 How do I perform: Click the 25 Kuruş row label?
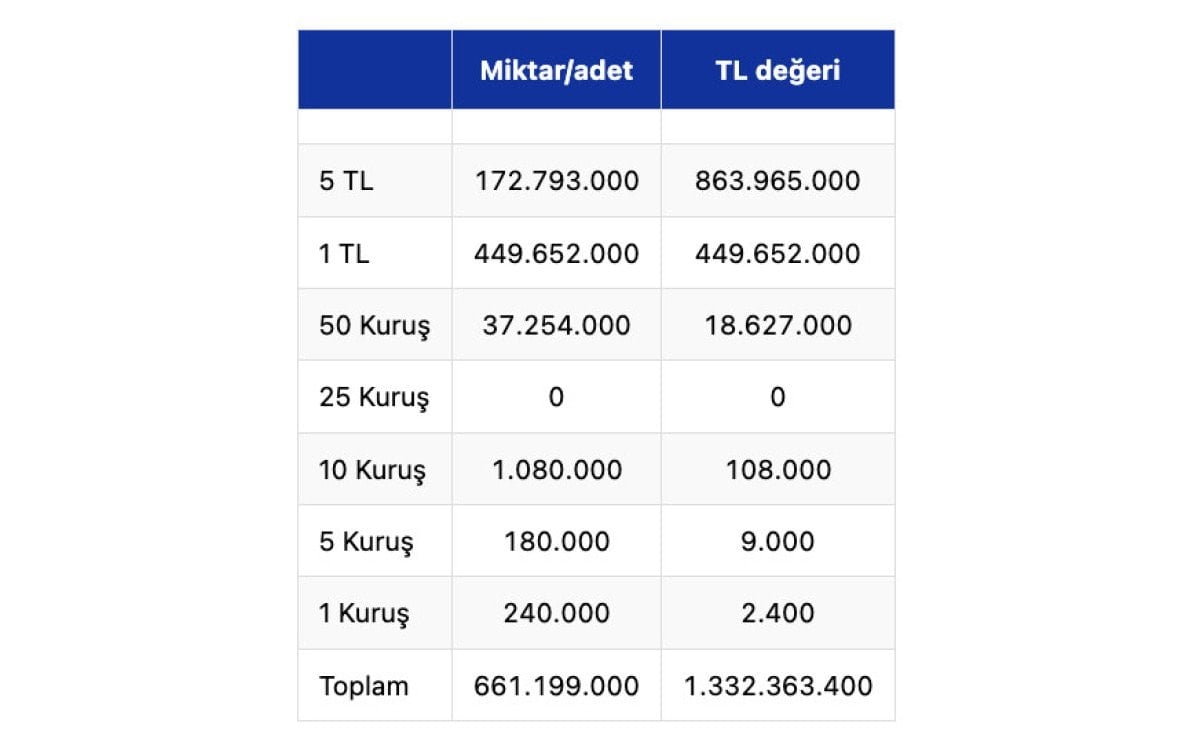click(374, 398)
